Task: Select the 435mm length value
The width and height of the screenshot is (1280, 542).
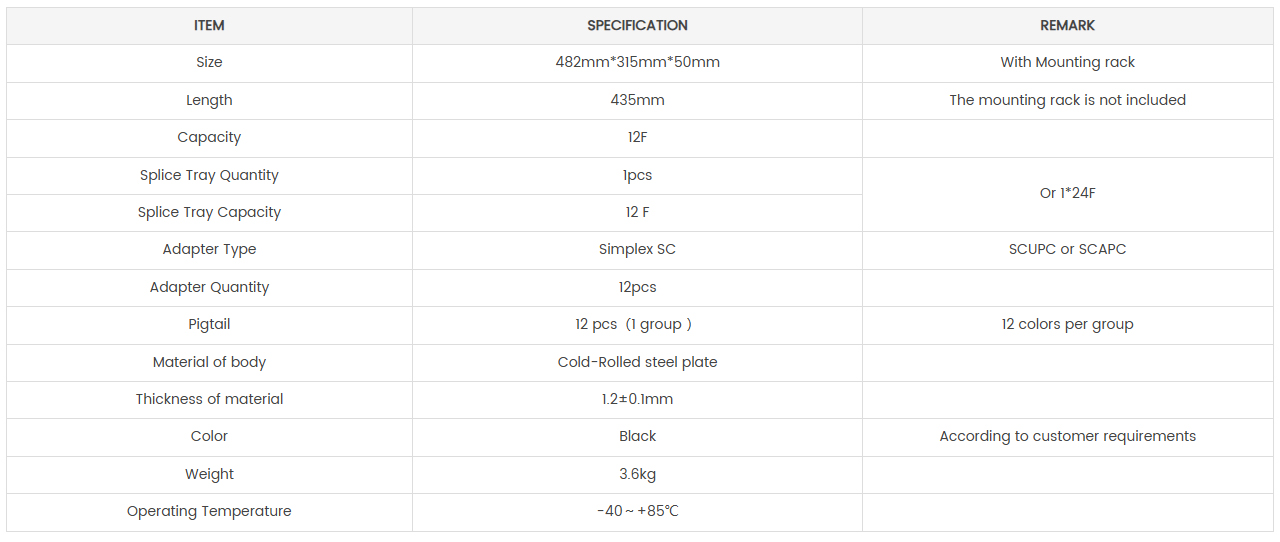Action: pyautogui.click(x=637, y=100)
